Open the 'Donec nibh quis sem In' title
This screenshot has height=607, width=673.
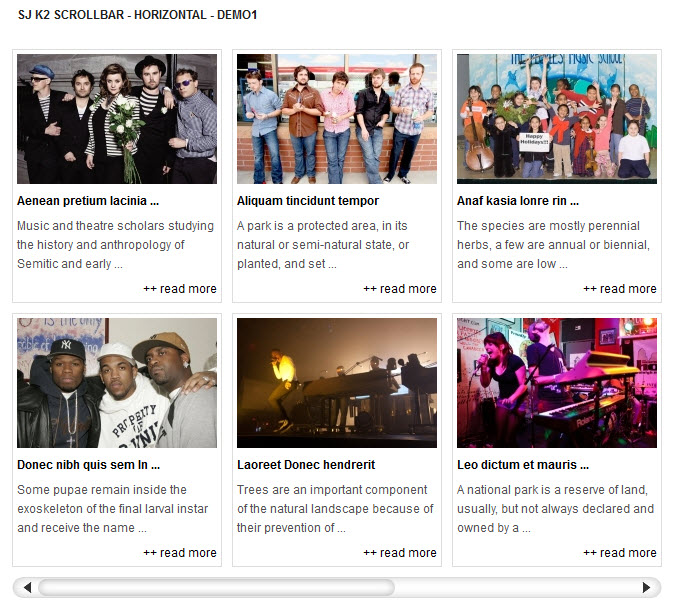[88, 465]
